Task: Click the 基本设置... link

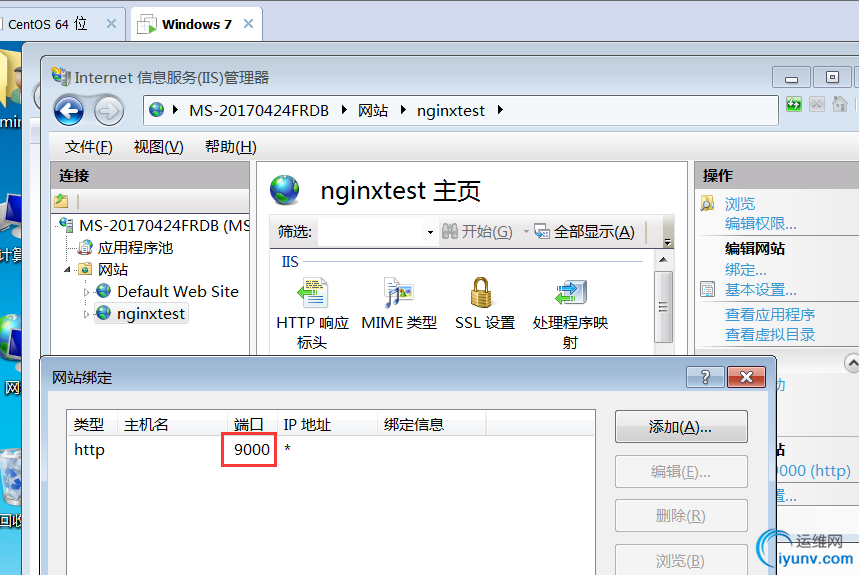Action: point(760,289)
